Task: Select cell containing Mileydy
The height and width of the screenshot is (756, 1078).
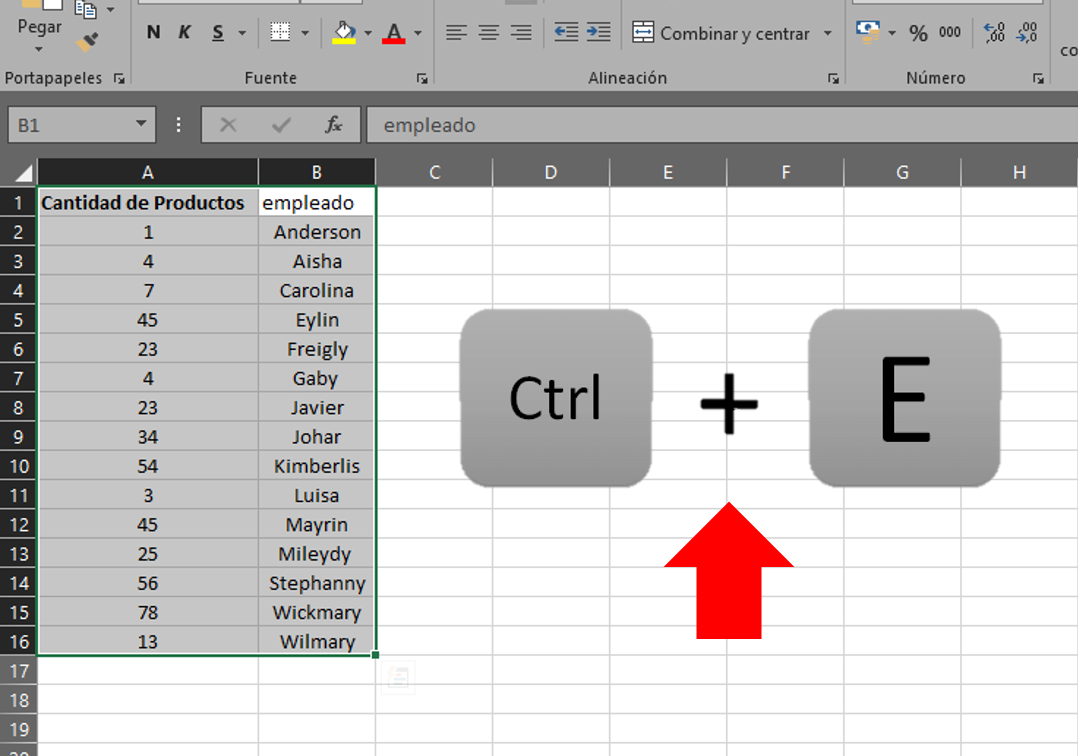Action: point(316,554)
